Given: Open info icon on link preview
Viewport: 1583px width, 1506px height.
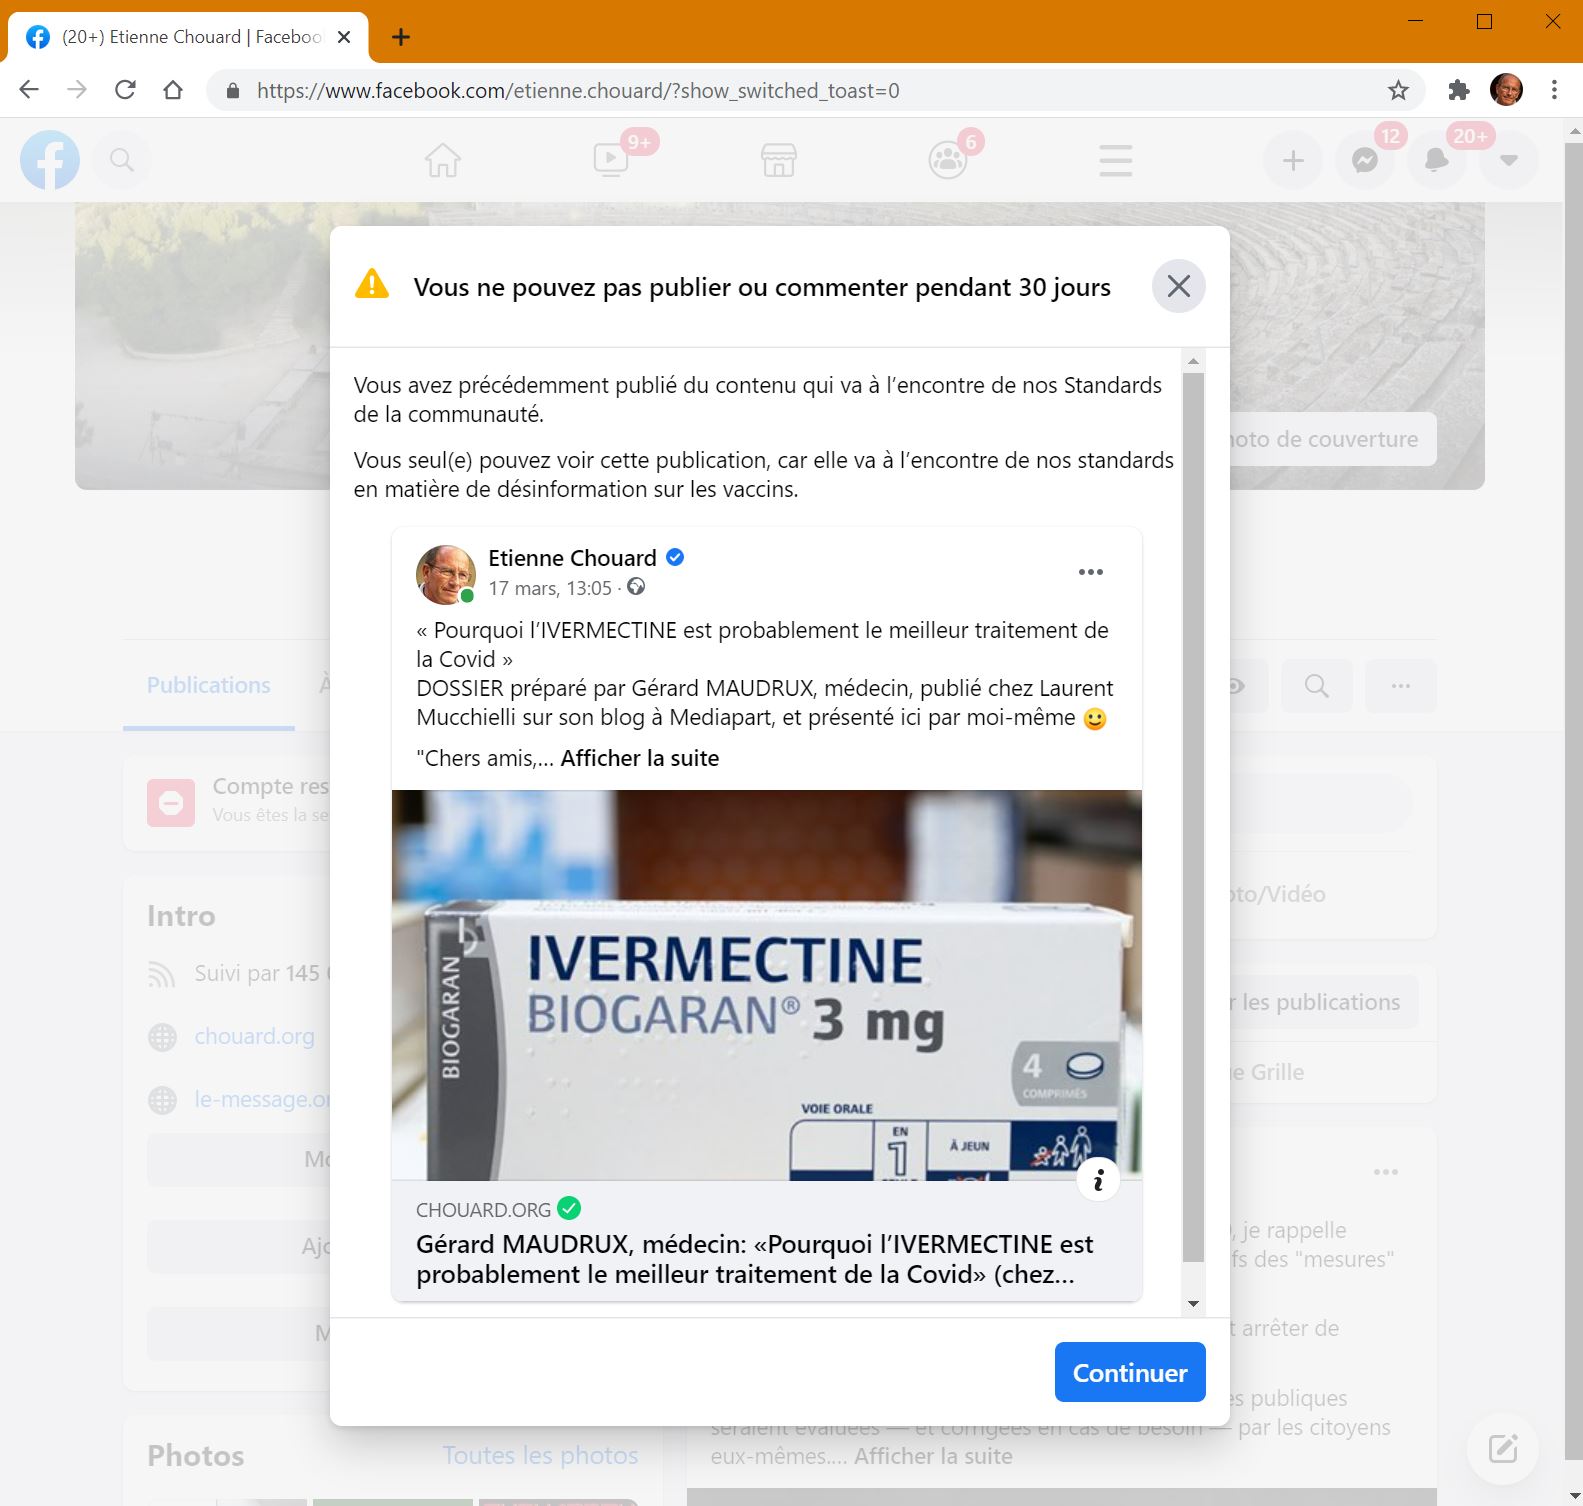Looking at the screenshot, I should point(1098,1180).
